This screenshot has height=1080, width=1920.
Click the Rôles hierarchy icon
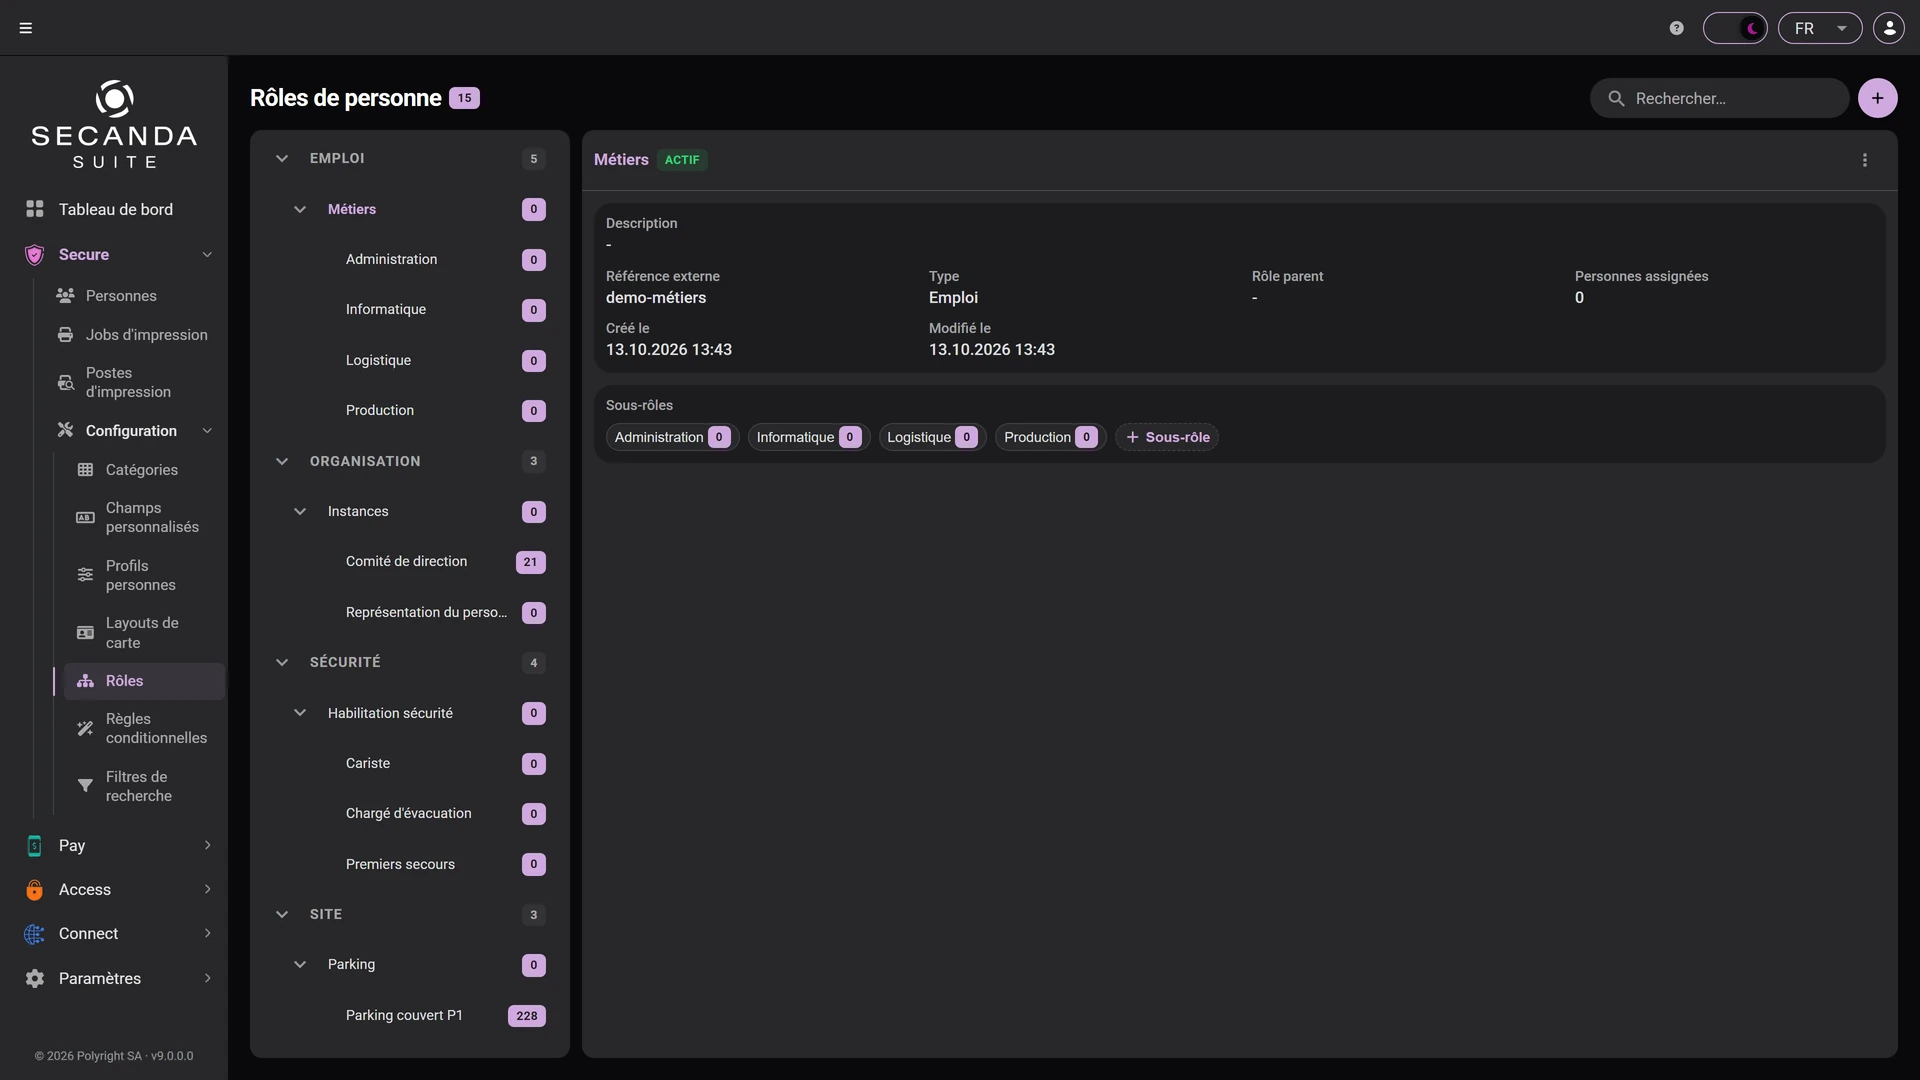tap(85, 681)
